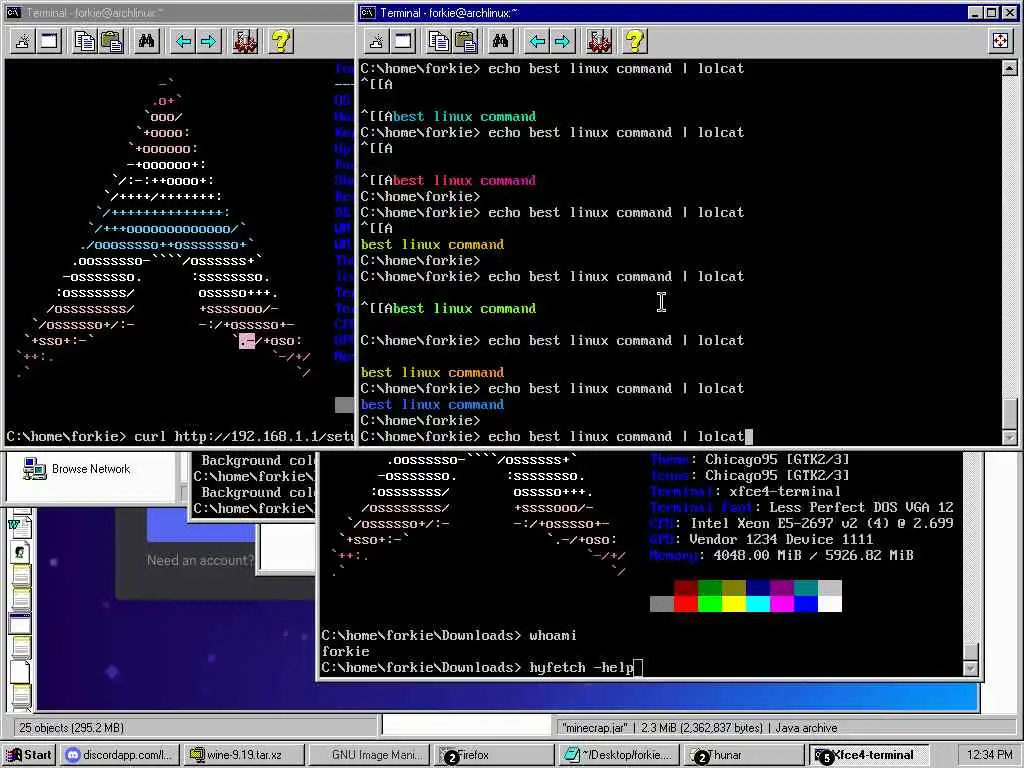This screenshot has width=1024, height=768.
Task: Go to previous tab arrow, active terminal
Action: click(537, 42)
